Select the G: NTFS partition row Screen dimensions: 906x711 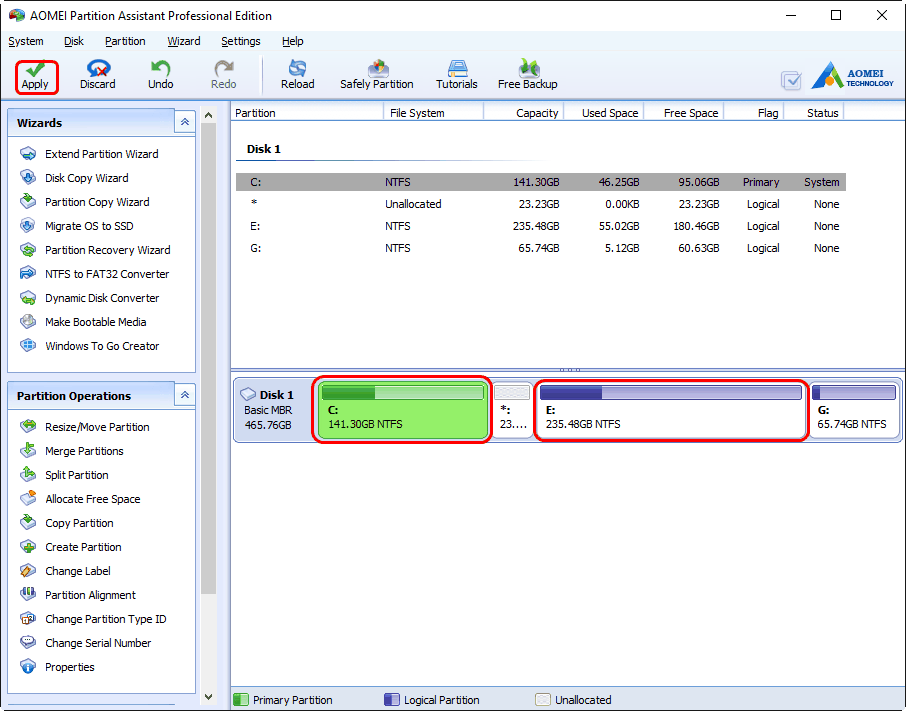pos(541,248)
